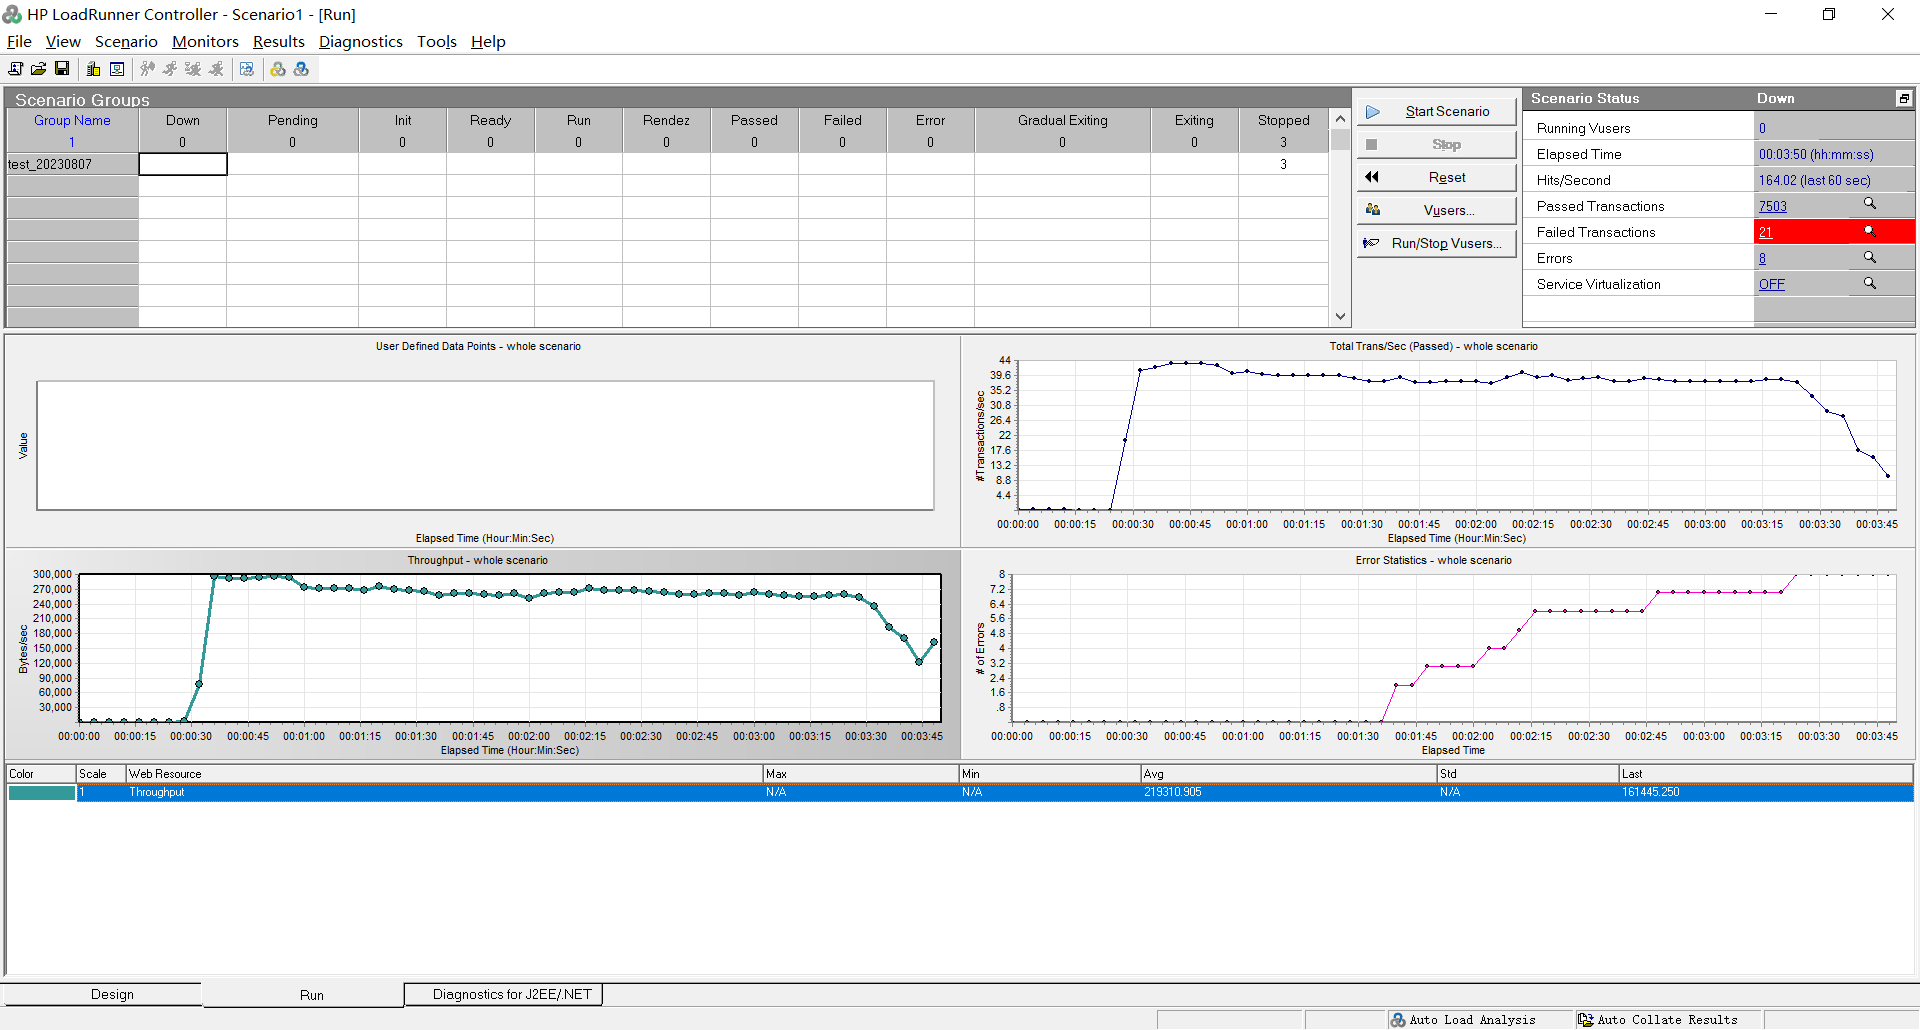
Task: Click magnifier next to Failed Transactions
Action: pos(1869,231)
